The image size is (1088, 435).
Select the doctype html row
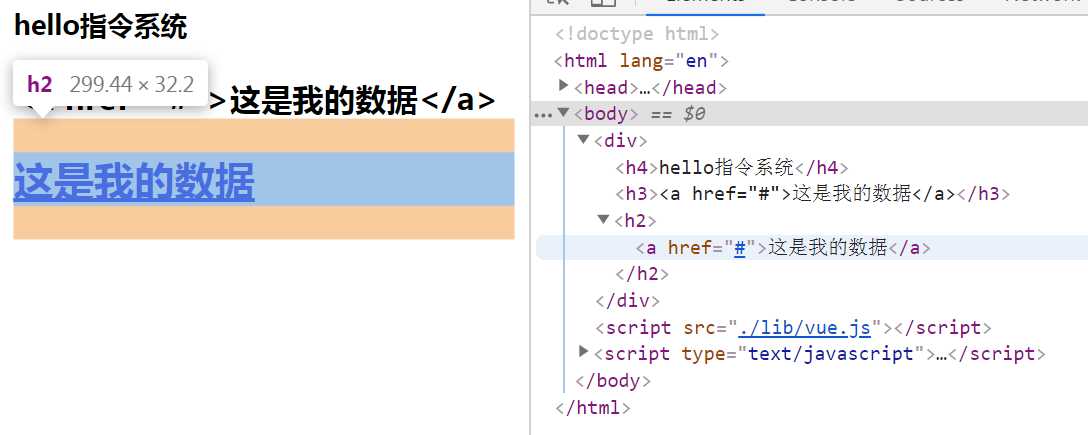coord(637,34)
